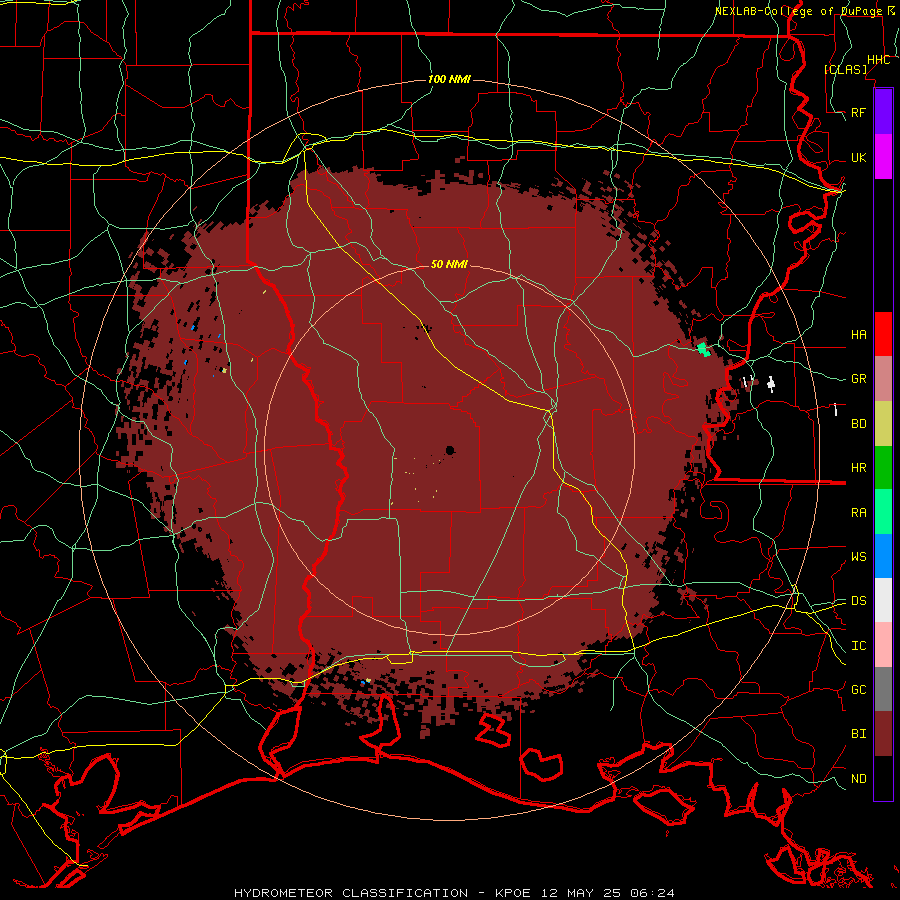Click the DS white legend swatch
The width and height of the screenshot is (900, 900).
click(883, 600)
